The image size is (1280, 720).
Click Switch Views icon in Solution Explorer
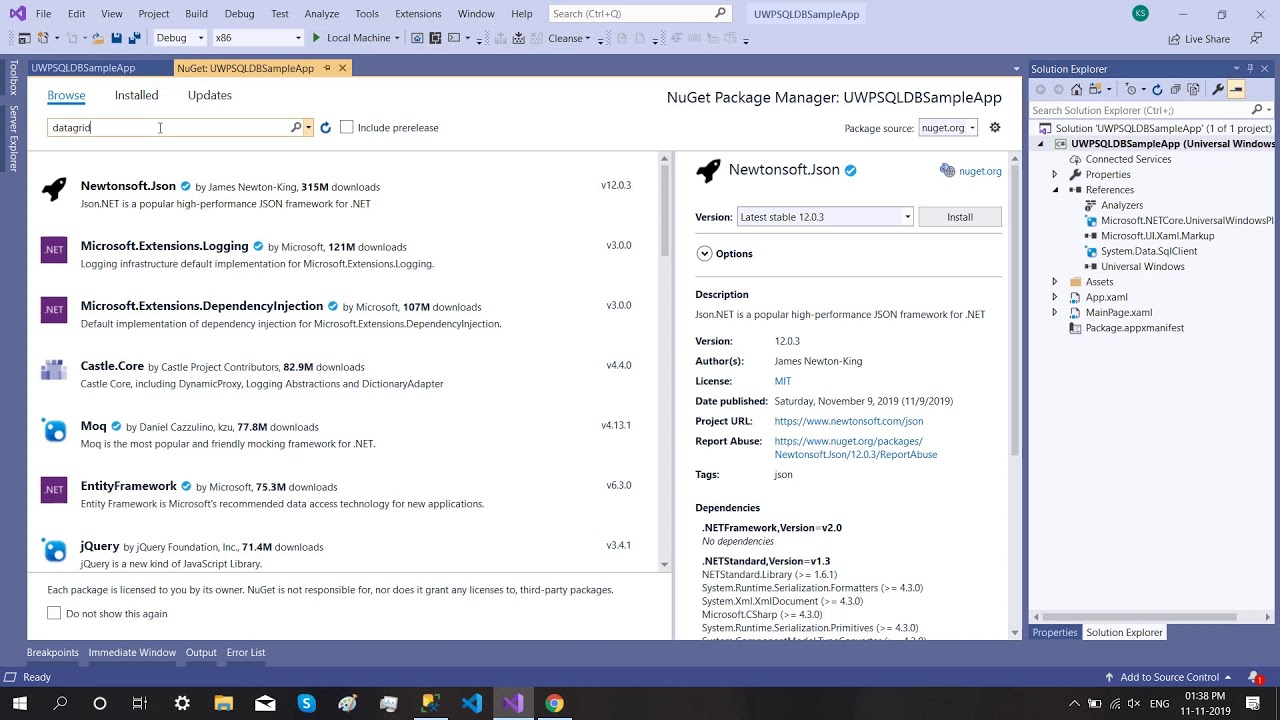(1097, 89)
